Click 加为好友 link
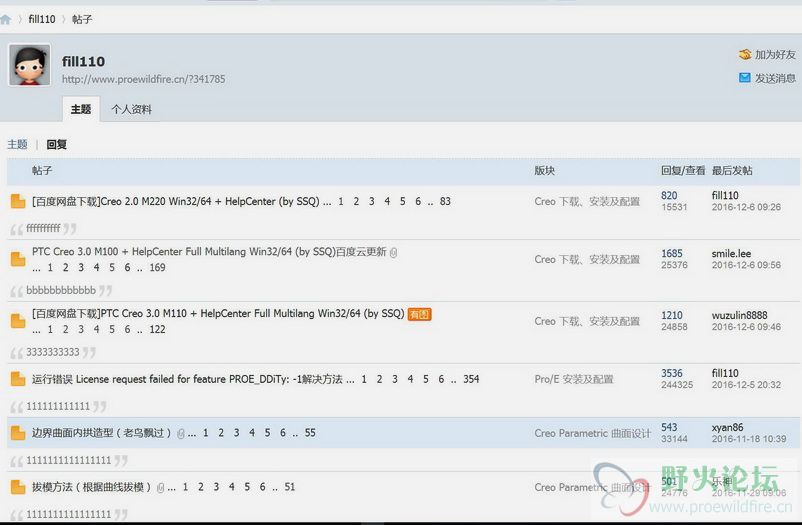 coord(775,54)
